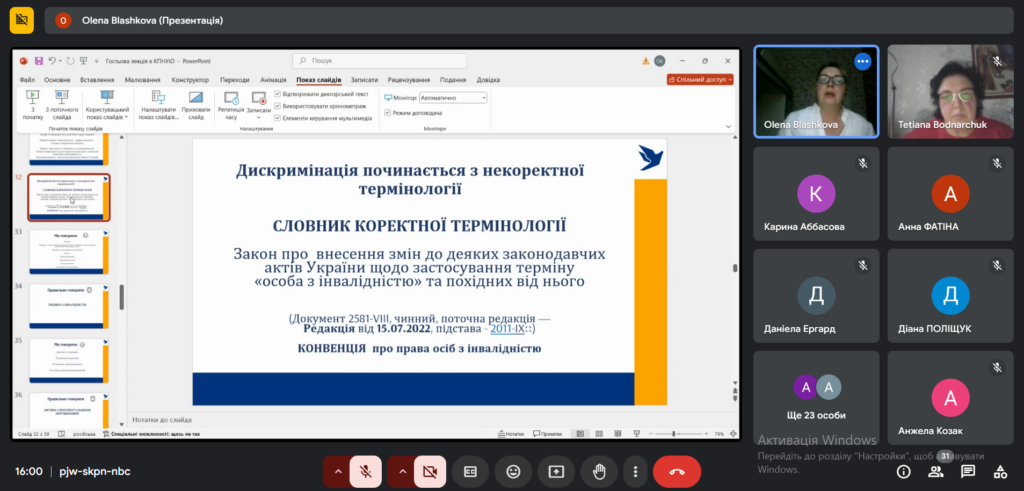1024x491 pixels.
Task: Turn on the camera
Action: 430,471
